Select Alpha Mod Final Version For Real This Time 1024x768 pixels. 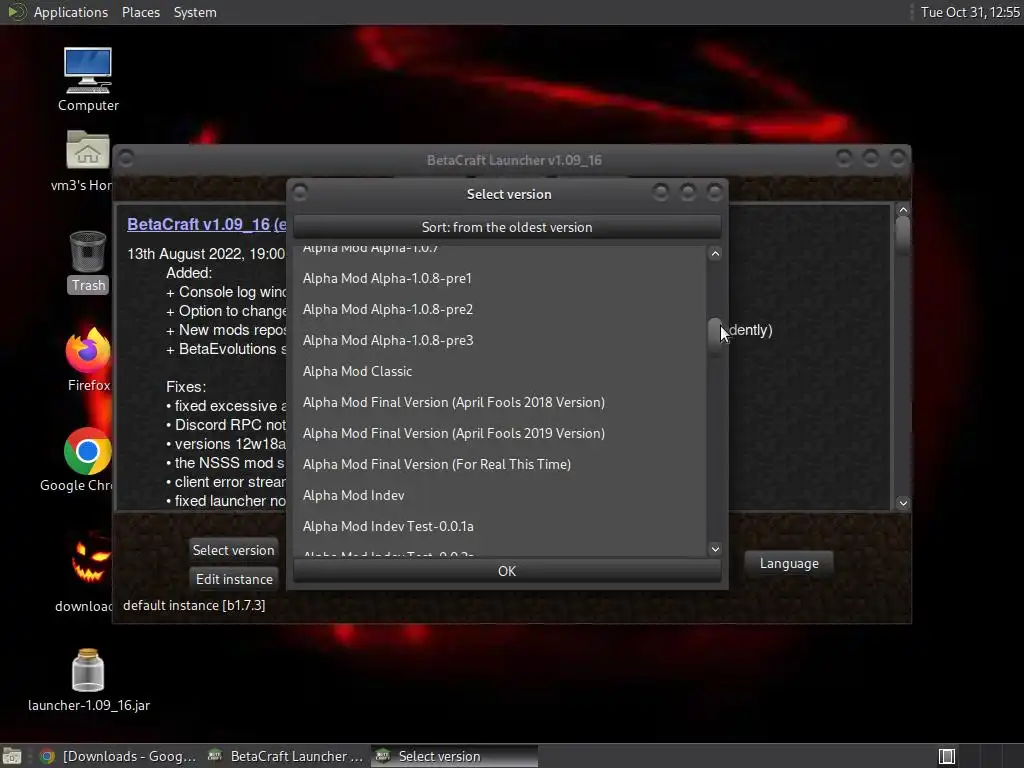pyautogui.click(x=500, y=464)
